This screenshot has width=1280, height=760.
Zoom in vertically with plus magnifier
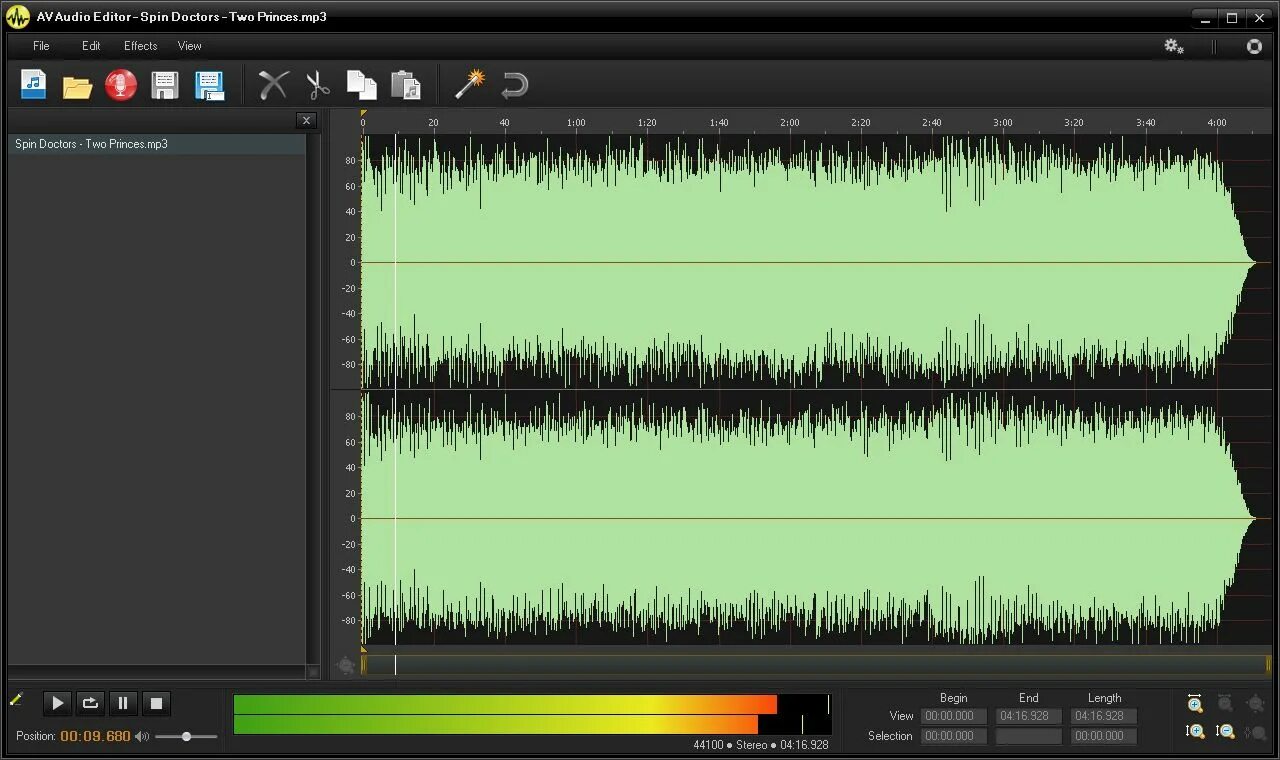pos(1195,731)
